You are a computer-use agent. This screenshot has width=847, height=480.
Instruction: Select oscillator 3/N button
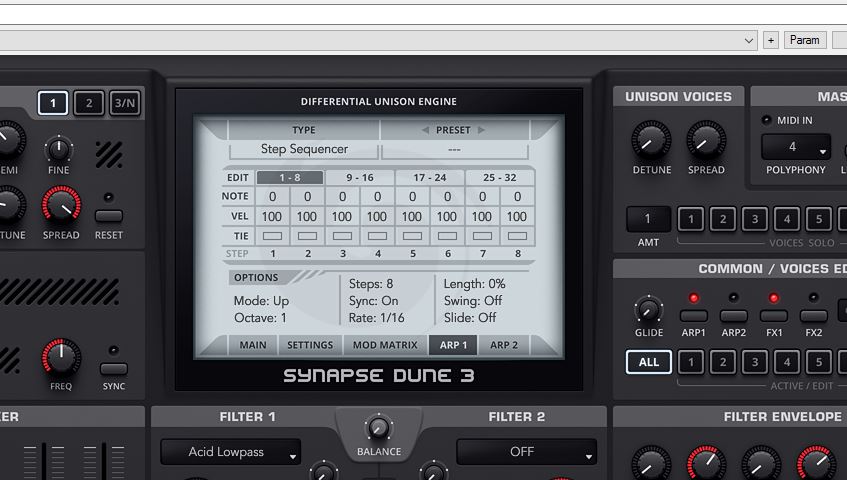click(125, 103)
